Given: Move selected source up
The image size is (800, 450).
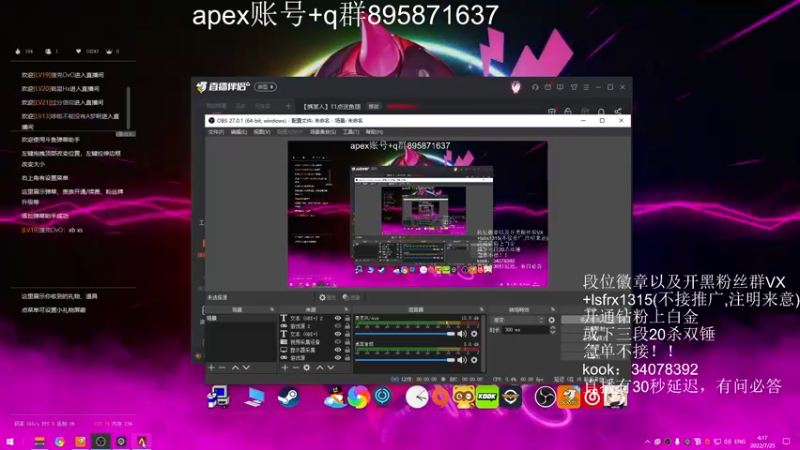Looking at the screenshot, I should click(x=320, y=367).
